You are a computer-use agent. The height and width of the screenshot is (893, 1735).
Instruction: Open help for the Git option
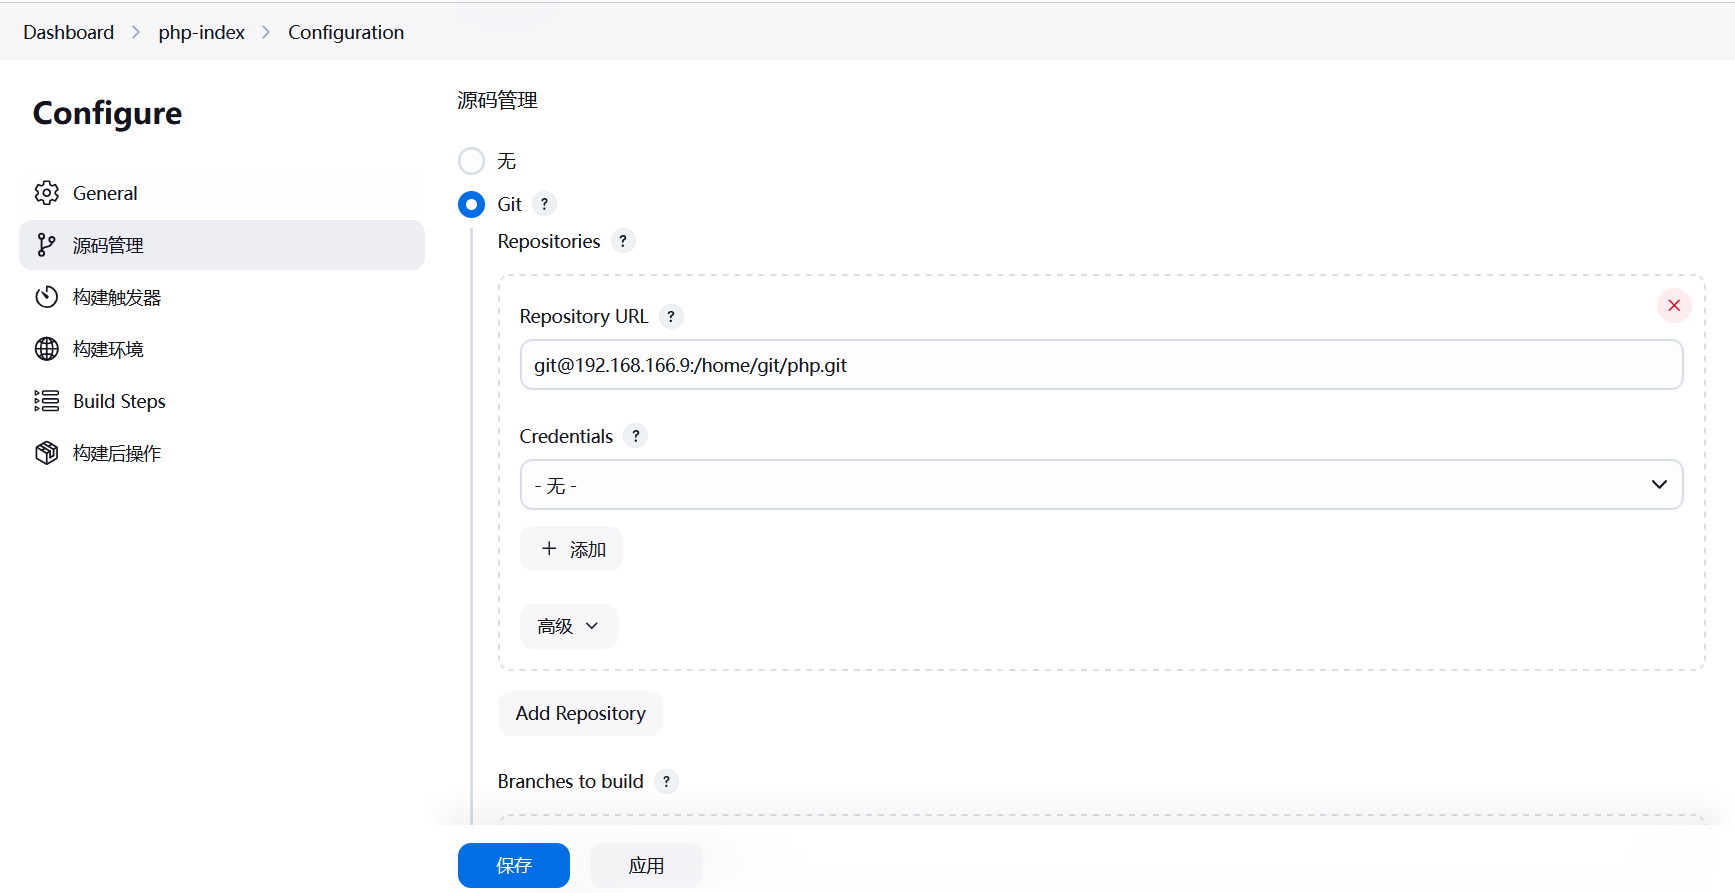[544, 204]
